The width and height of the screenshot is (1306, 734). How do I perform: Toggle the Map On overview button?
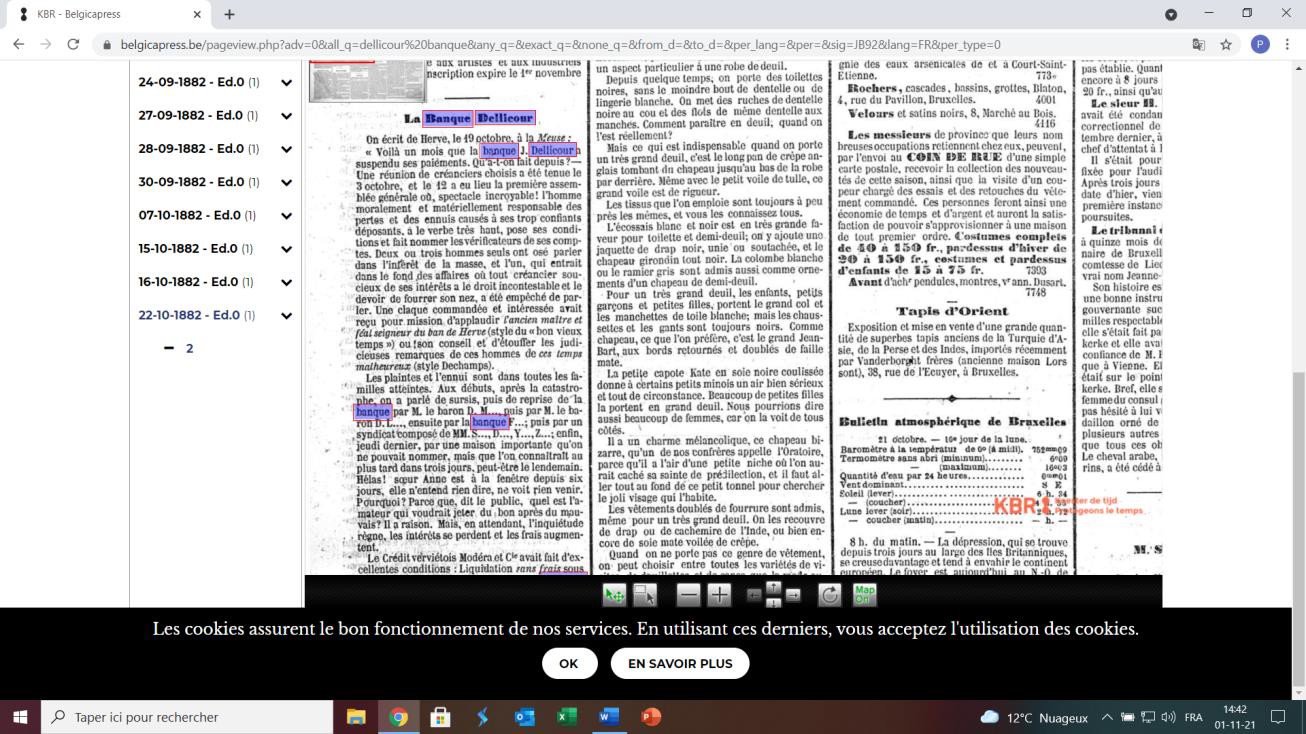tap(863, 595)
